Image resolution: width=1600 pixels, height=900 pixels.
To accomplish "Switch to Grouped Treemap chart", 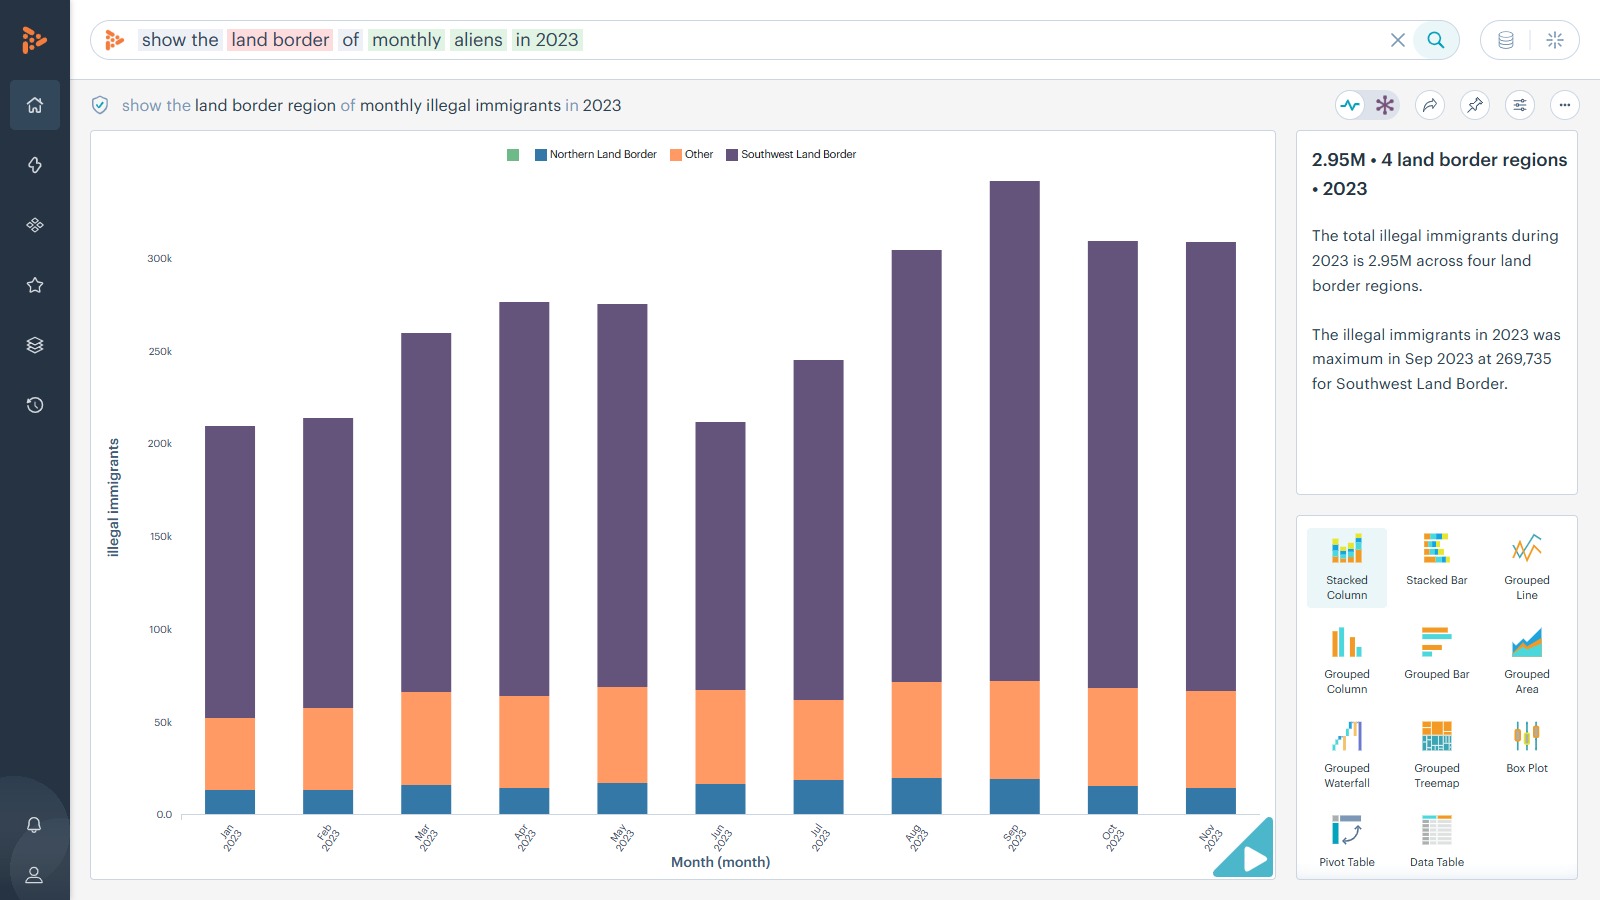I will pyautogui.click(x=1437, y=755).
